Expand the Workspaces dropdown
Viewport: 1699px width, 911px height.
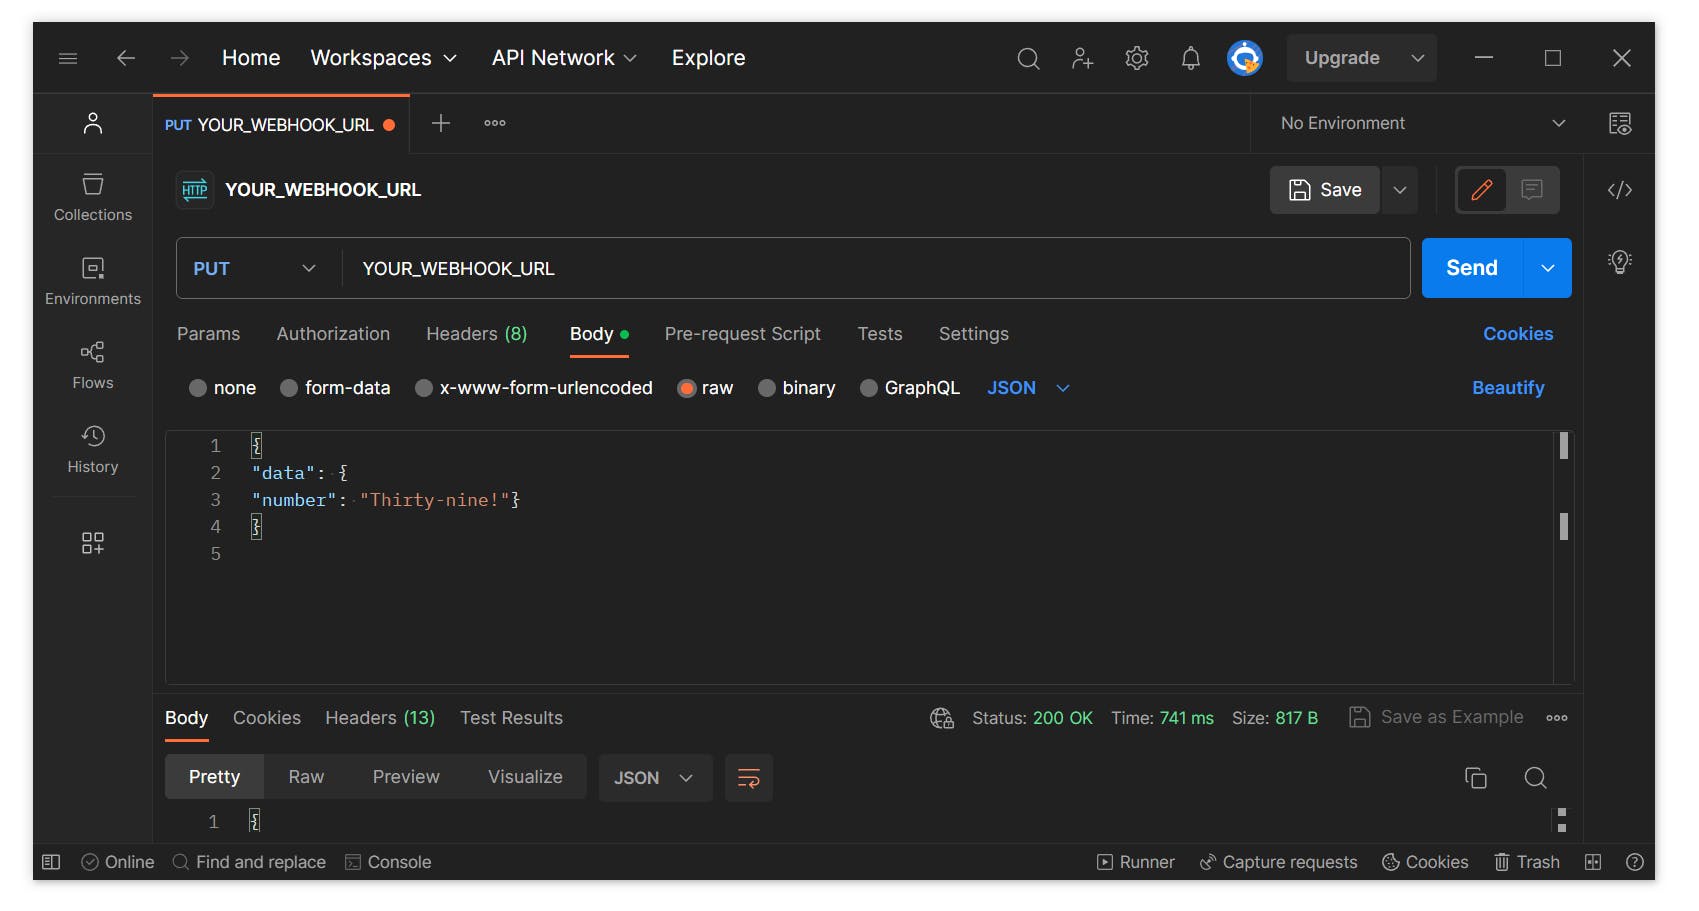(384, 58)
